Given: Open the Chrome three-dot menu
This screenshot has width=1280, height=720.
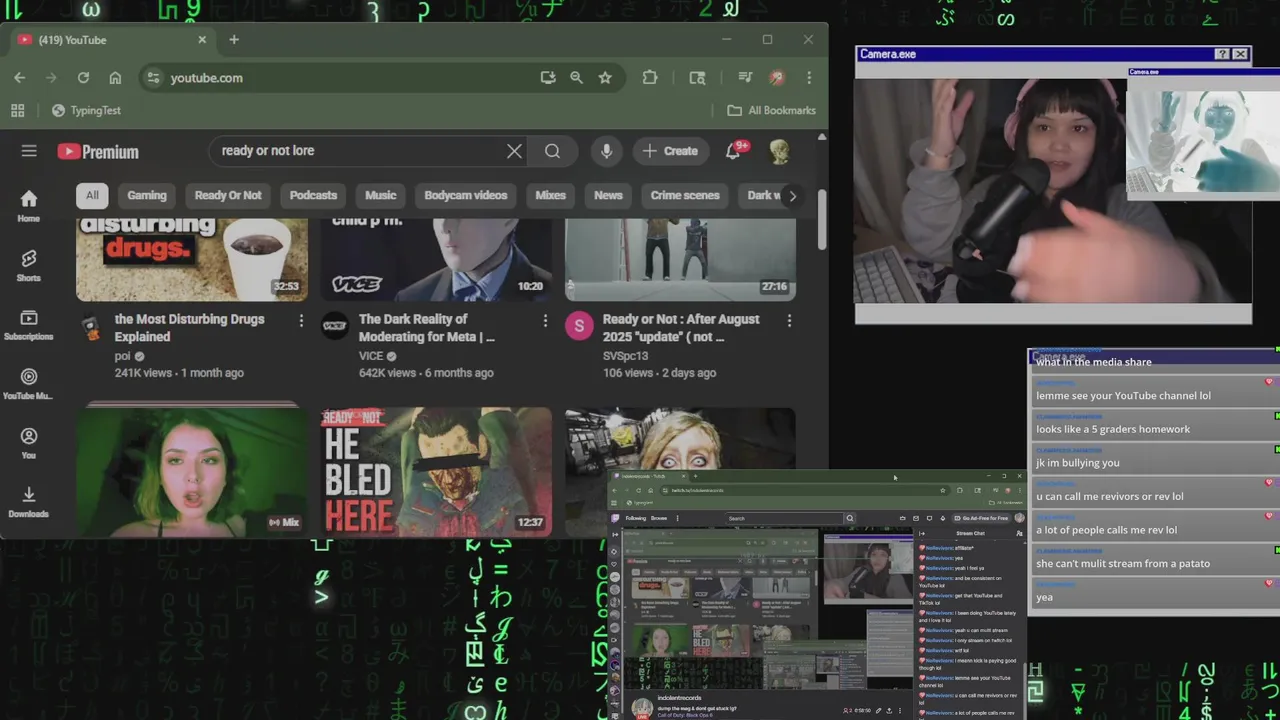Looking at the screenshot, I should (809, 78).
